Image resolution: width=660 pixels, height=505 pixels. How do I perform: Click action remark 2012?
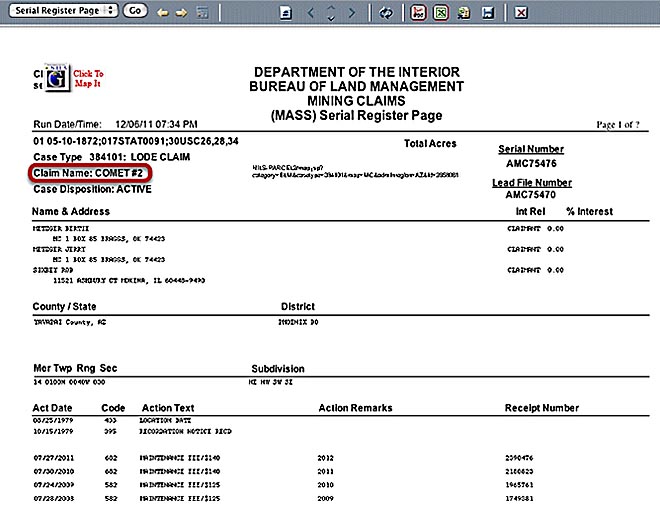(x=325, y=458)
